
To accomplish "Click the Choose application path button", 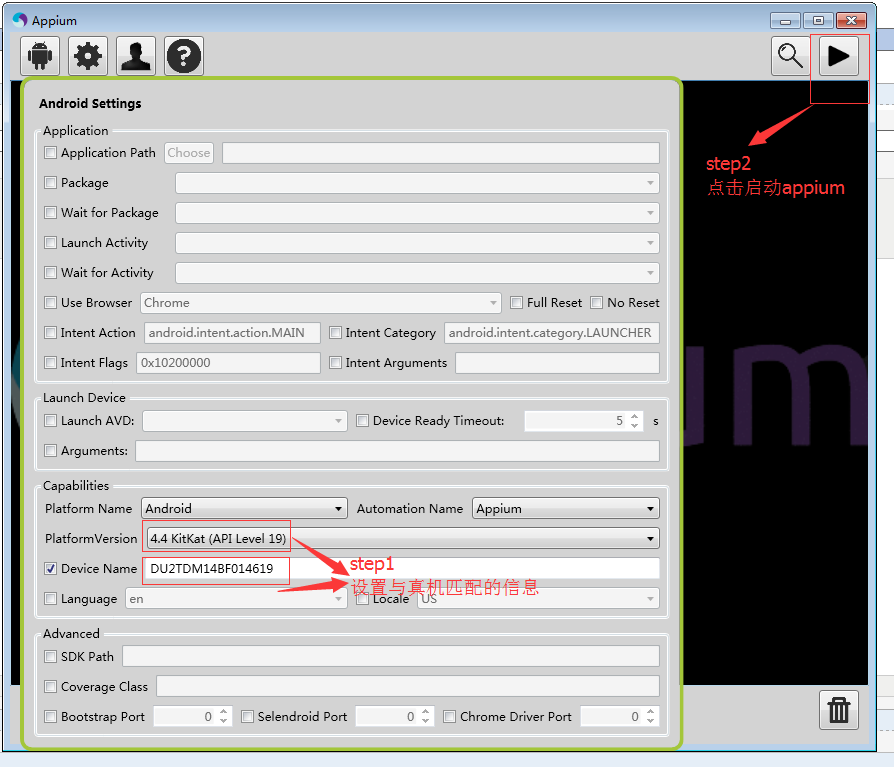I will coord(189,153).
